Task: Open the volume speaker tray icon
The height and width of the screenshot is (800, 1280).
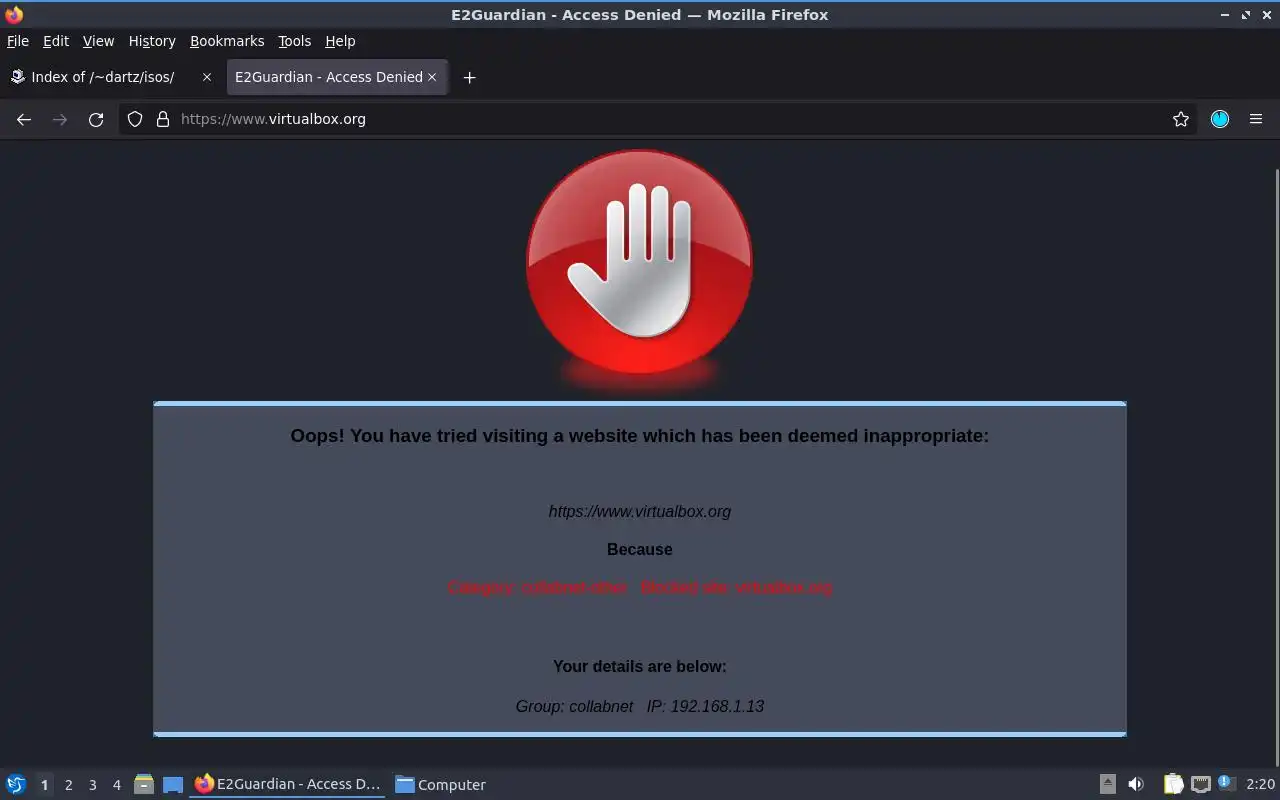Action: (x=1136, y=784)
